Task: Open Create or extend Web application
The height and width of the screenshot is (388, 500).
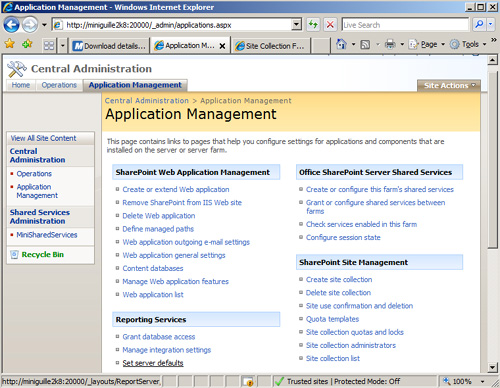Action: pyautogui.click(x=176, y=189)
